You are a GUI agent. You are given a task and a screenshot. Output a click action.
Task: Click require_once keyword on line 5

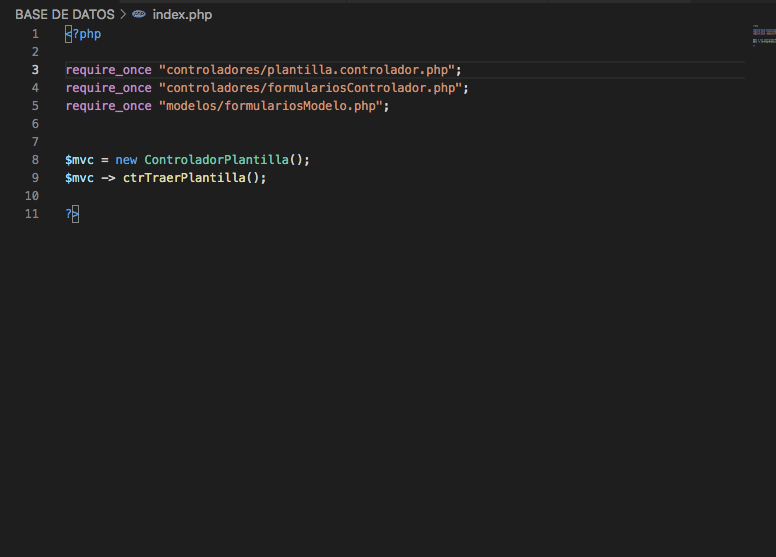(108, 106)
